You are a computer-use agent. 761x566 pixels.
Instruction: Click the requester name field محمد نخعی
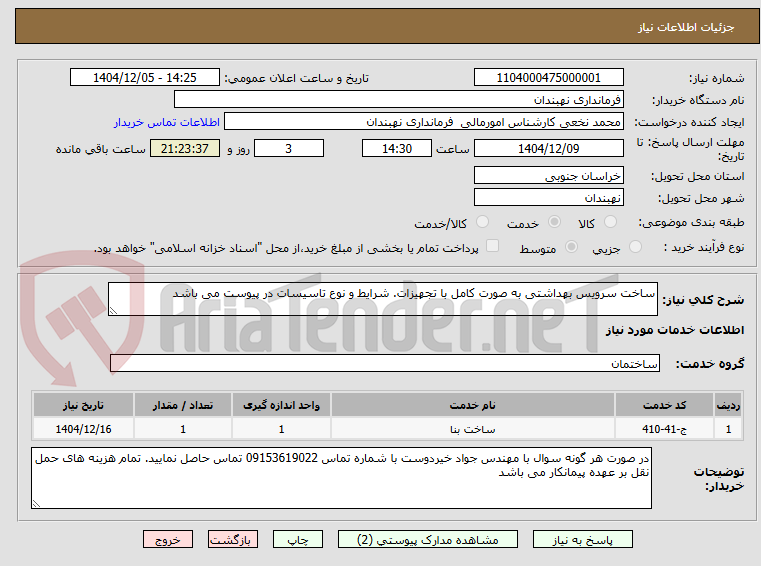pos(423,122)
